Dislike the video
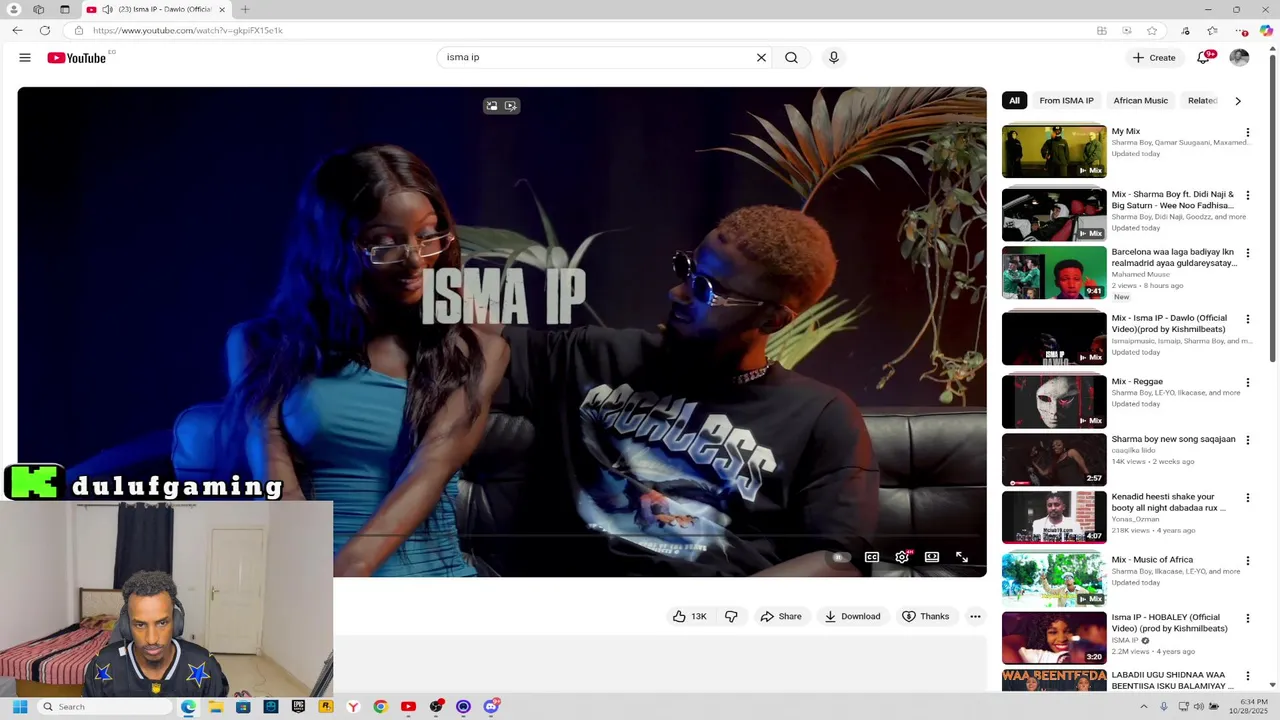The height and width of the screenshot is (720, 1280). pyautogui.click(x=731, y=617)
